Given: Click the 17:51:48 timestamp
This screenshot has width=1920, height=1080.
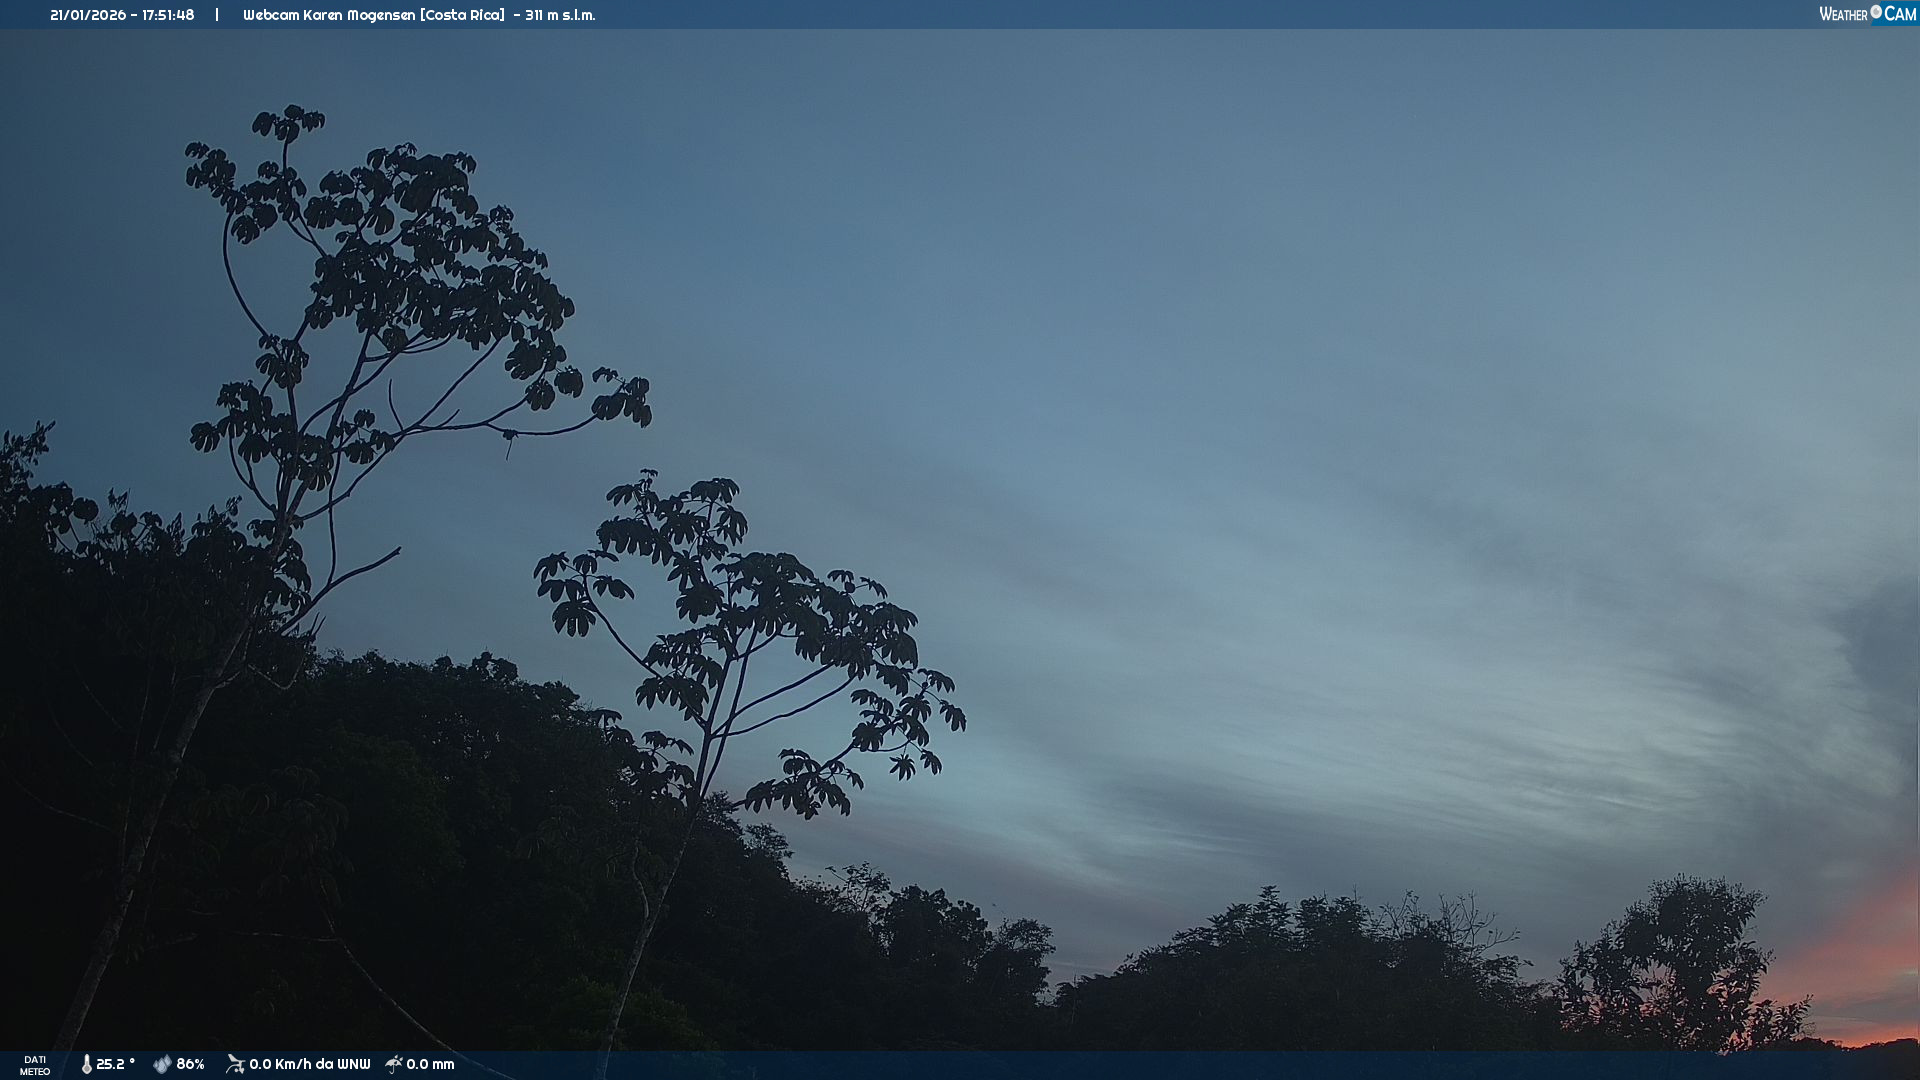Looking at the screenshot, I should point(168,15).
